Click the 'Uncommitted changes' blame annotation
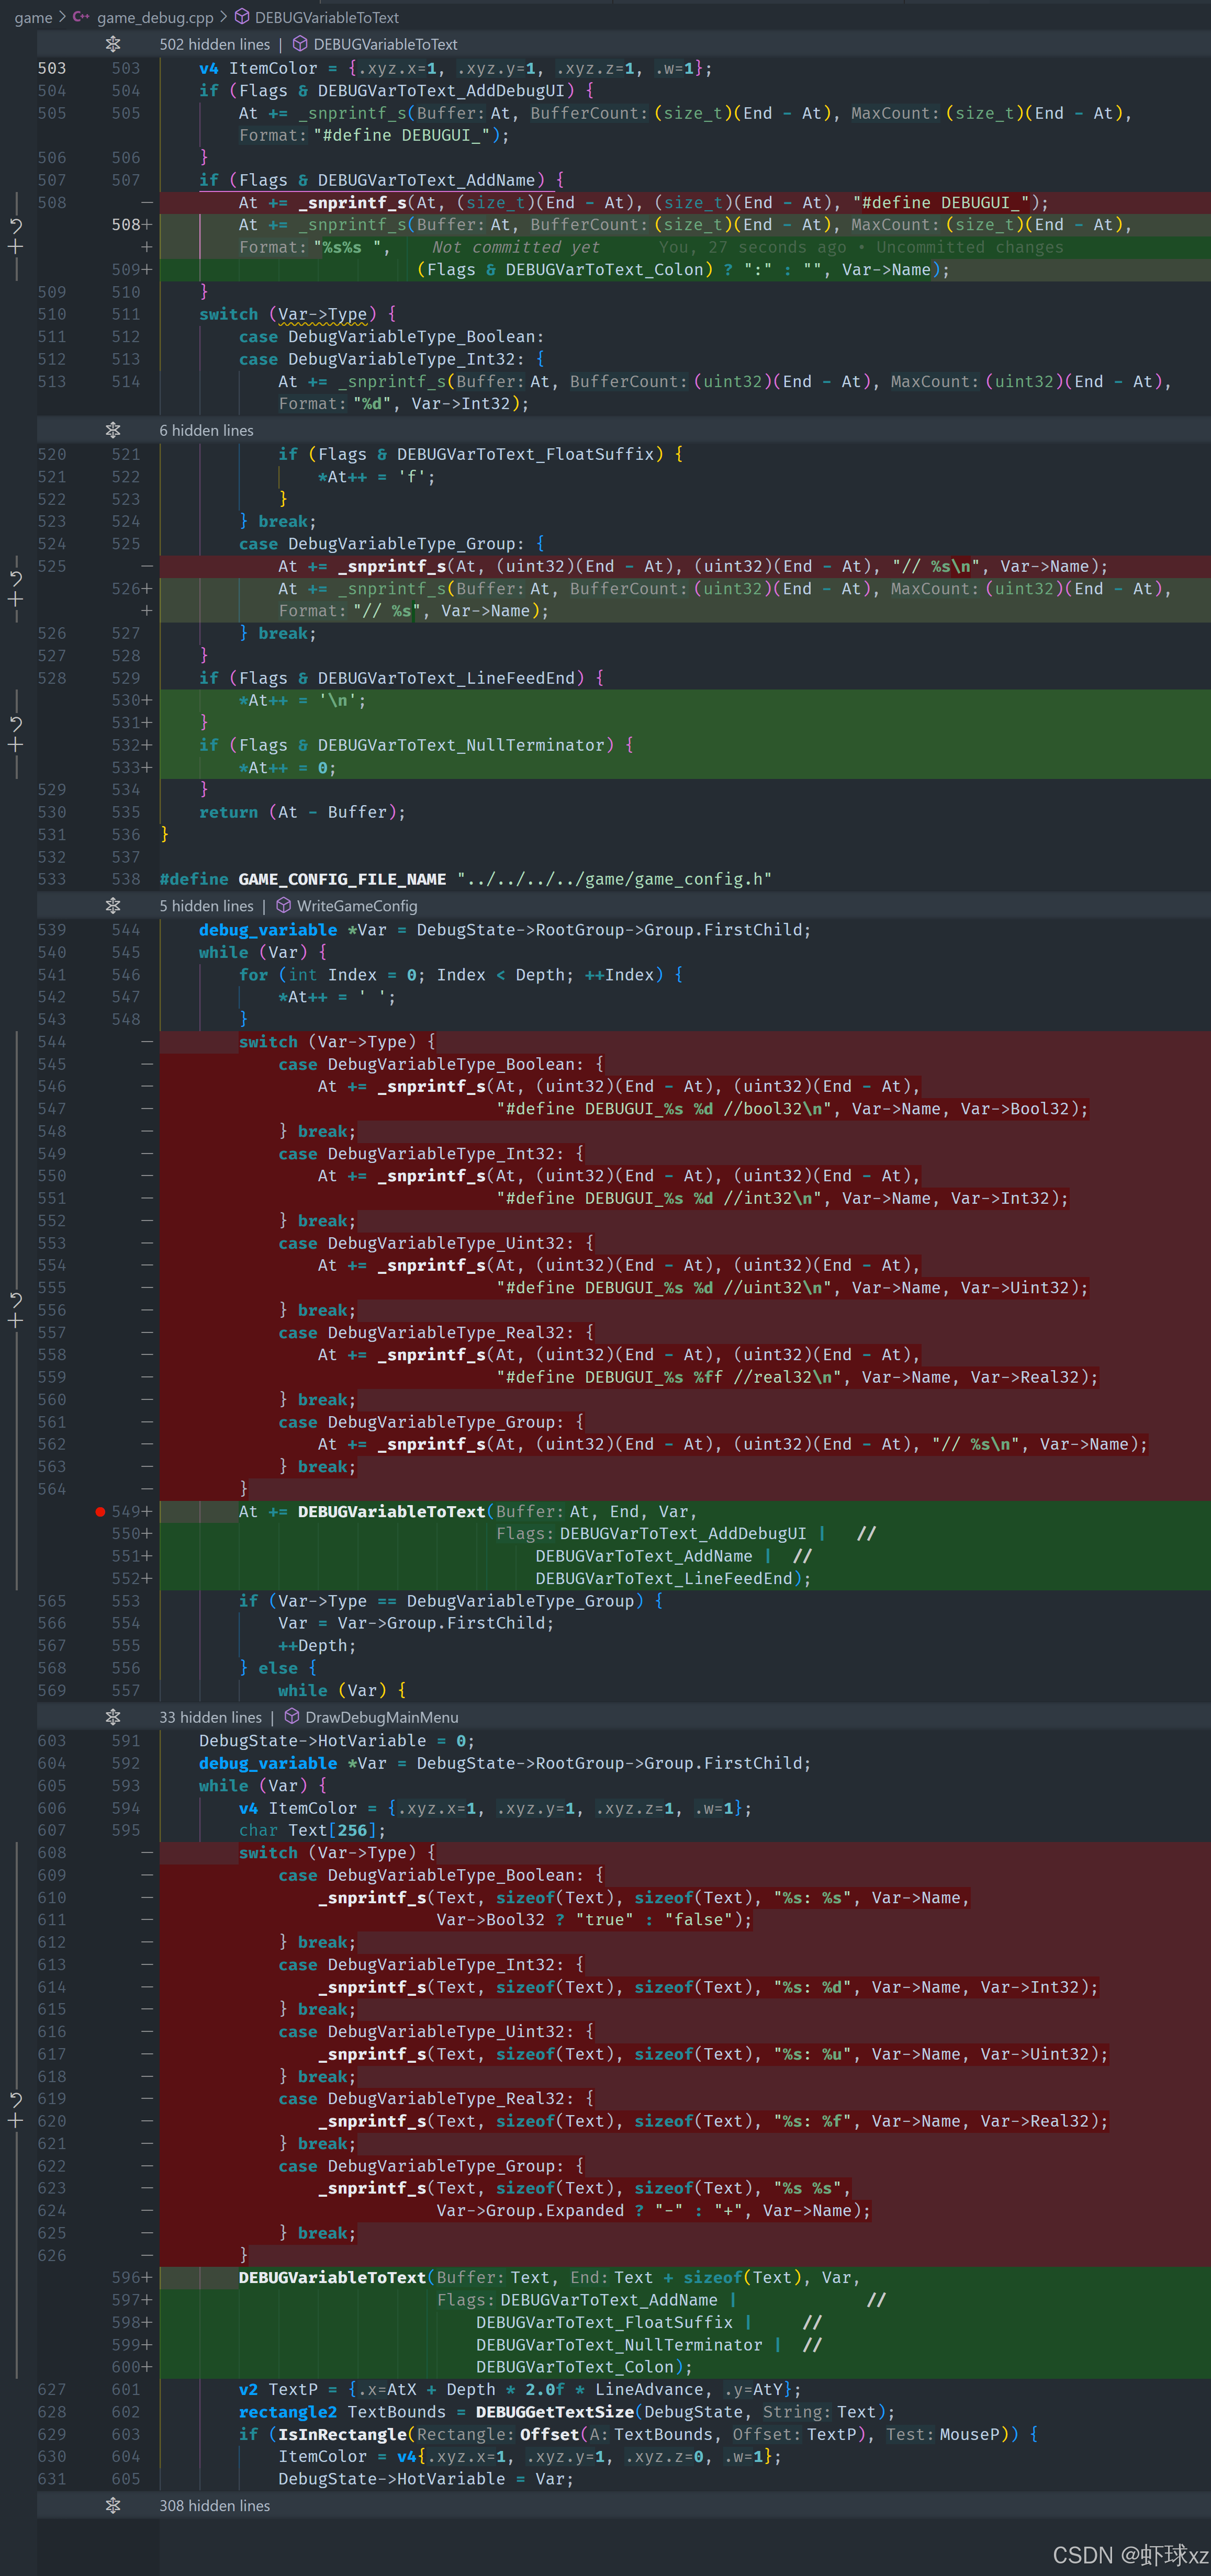Screen dimensions: 1211x2576 click(969, 247)
